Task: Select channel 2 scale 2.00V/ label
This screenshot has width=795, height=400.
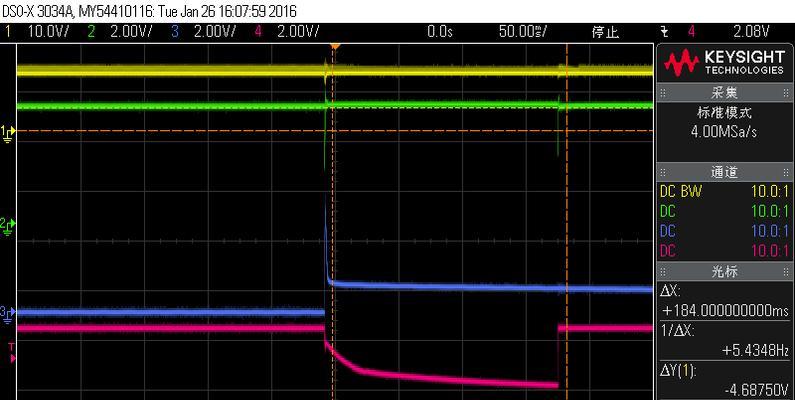Action: (x=130, y=31)
